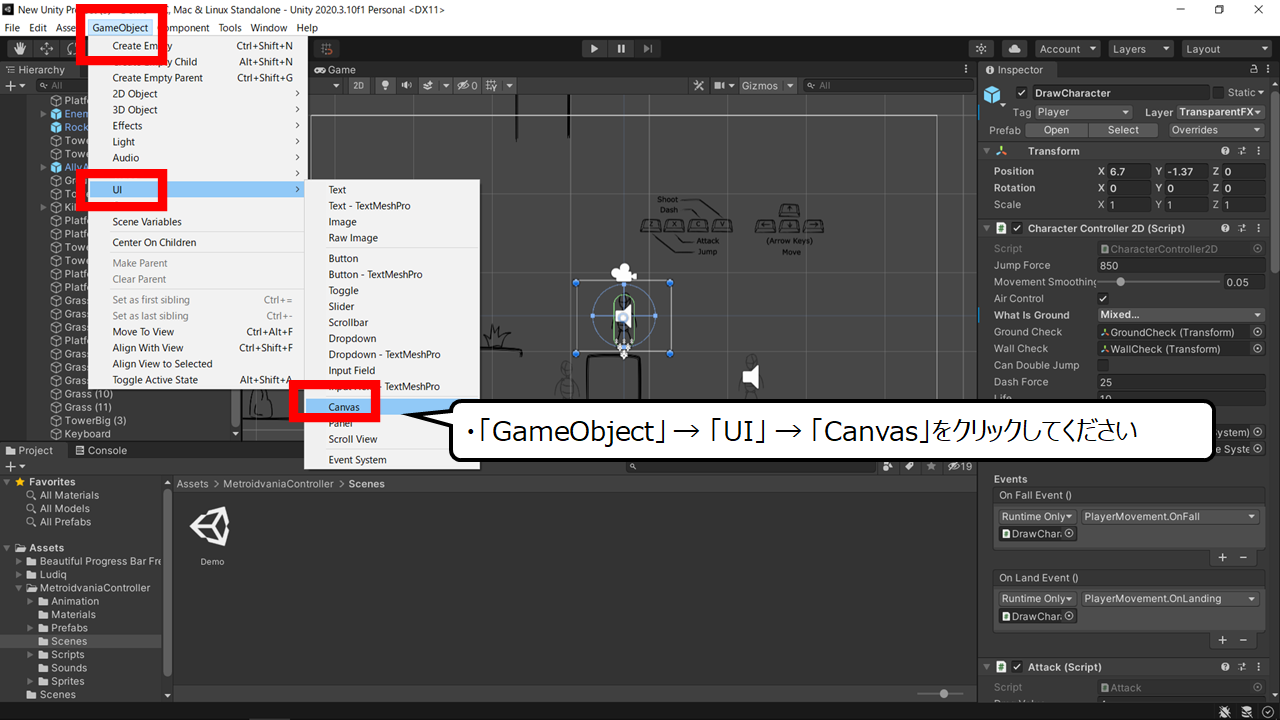The height and width of the screenshot is (720, 1280).
Task: Open On Fall Event Runtime Only dropdown
Action: [1037, 517]
